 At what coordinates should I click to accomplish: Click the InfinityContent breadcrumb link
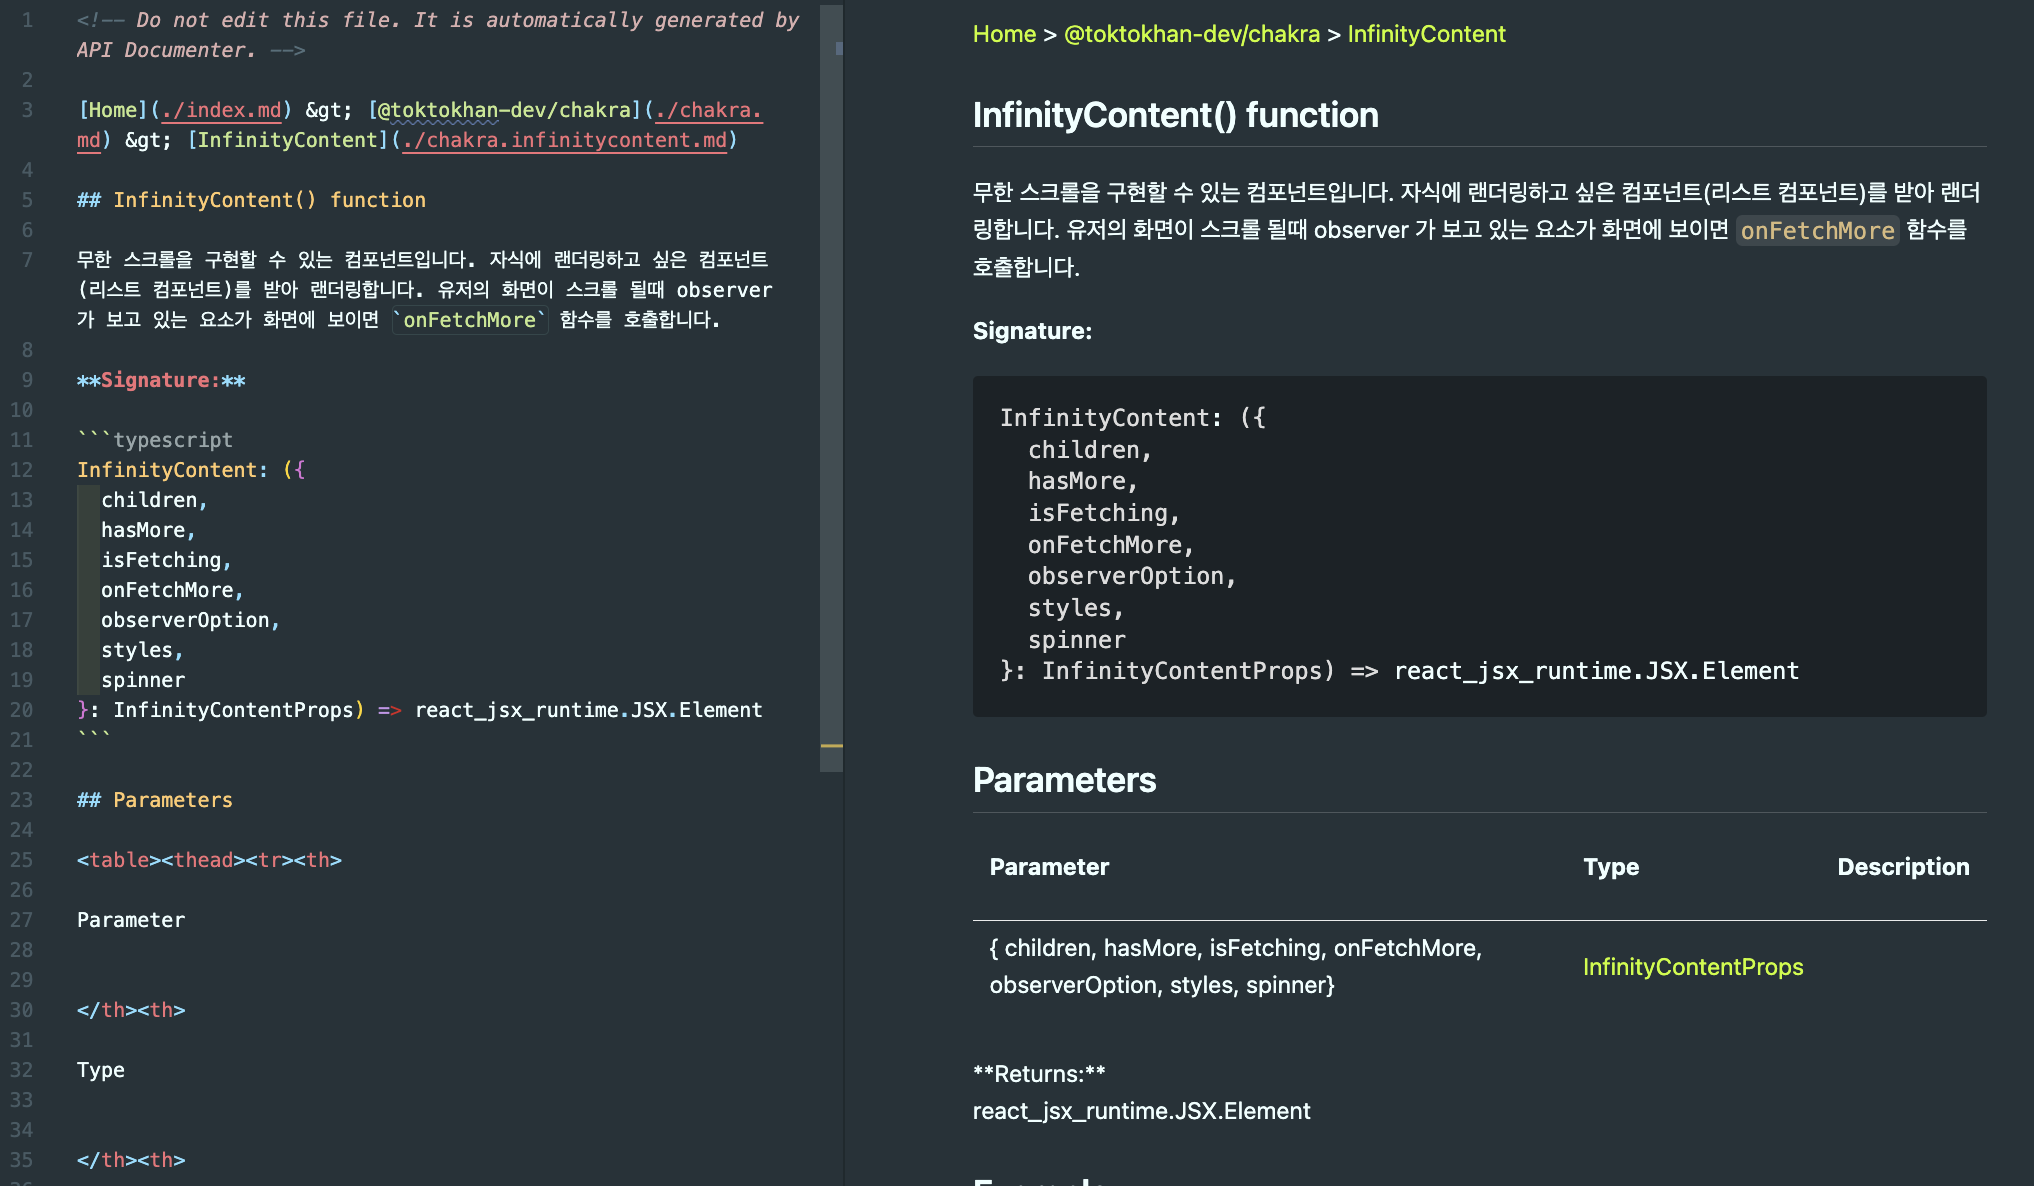(x=1425, y=34)
